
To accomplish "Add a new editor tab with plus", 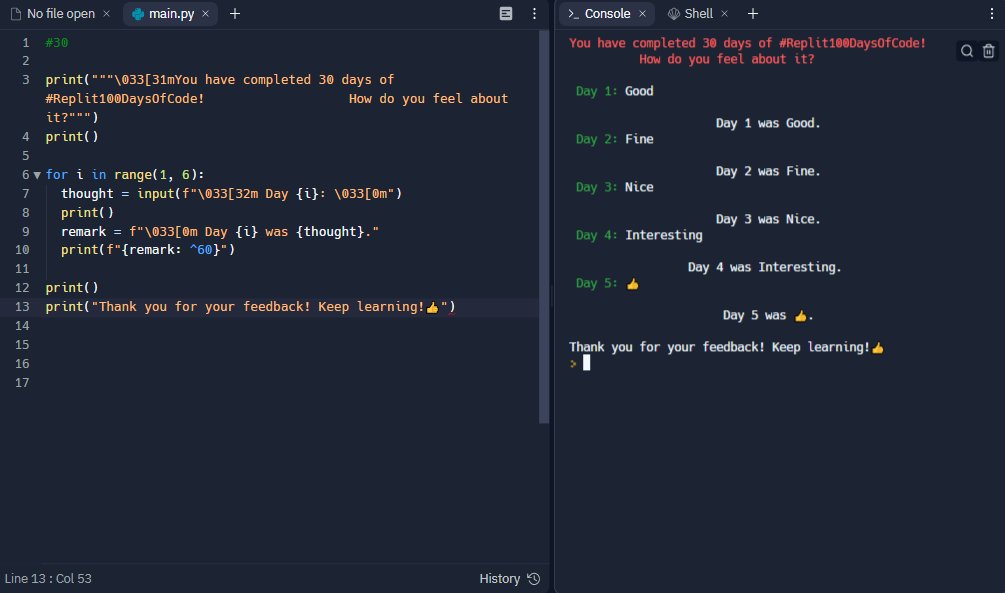I will [235, 13].
